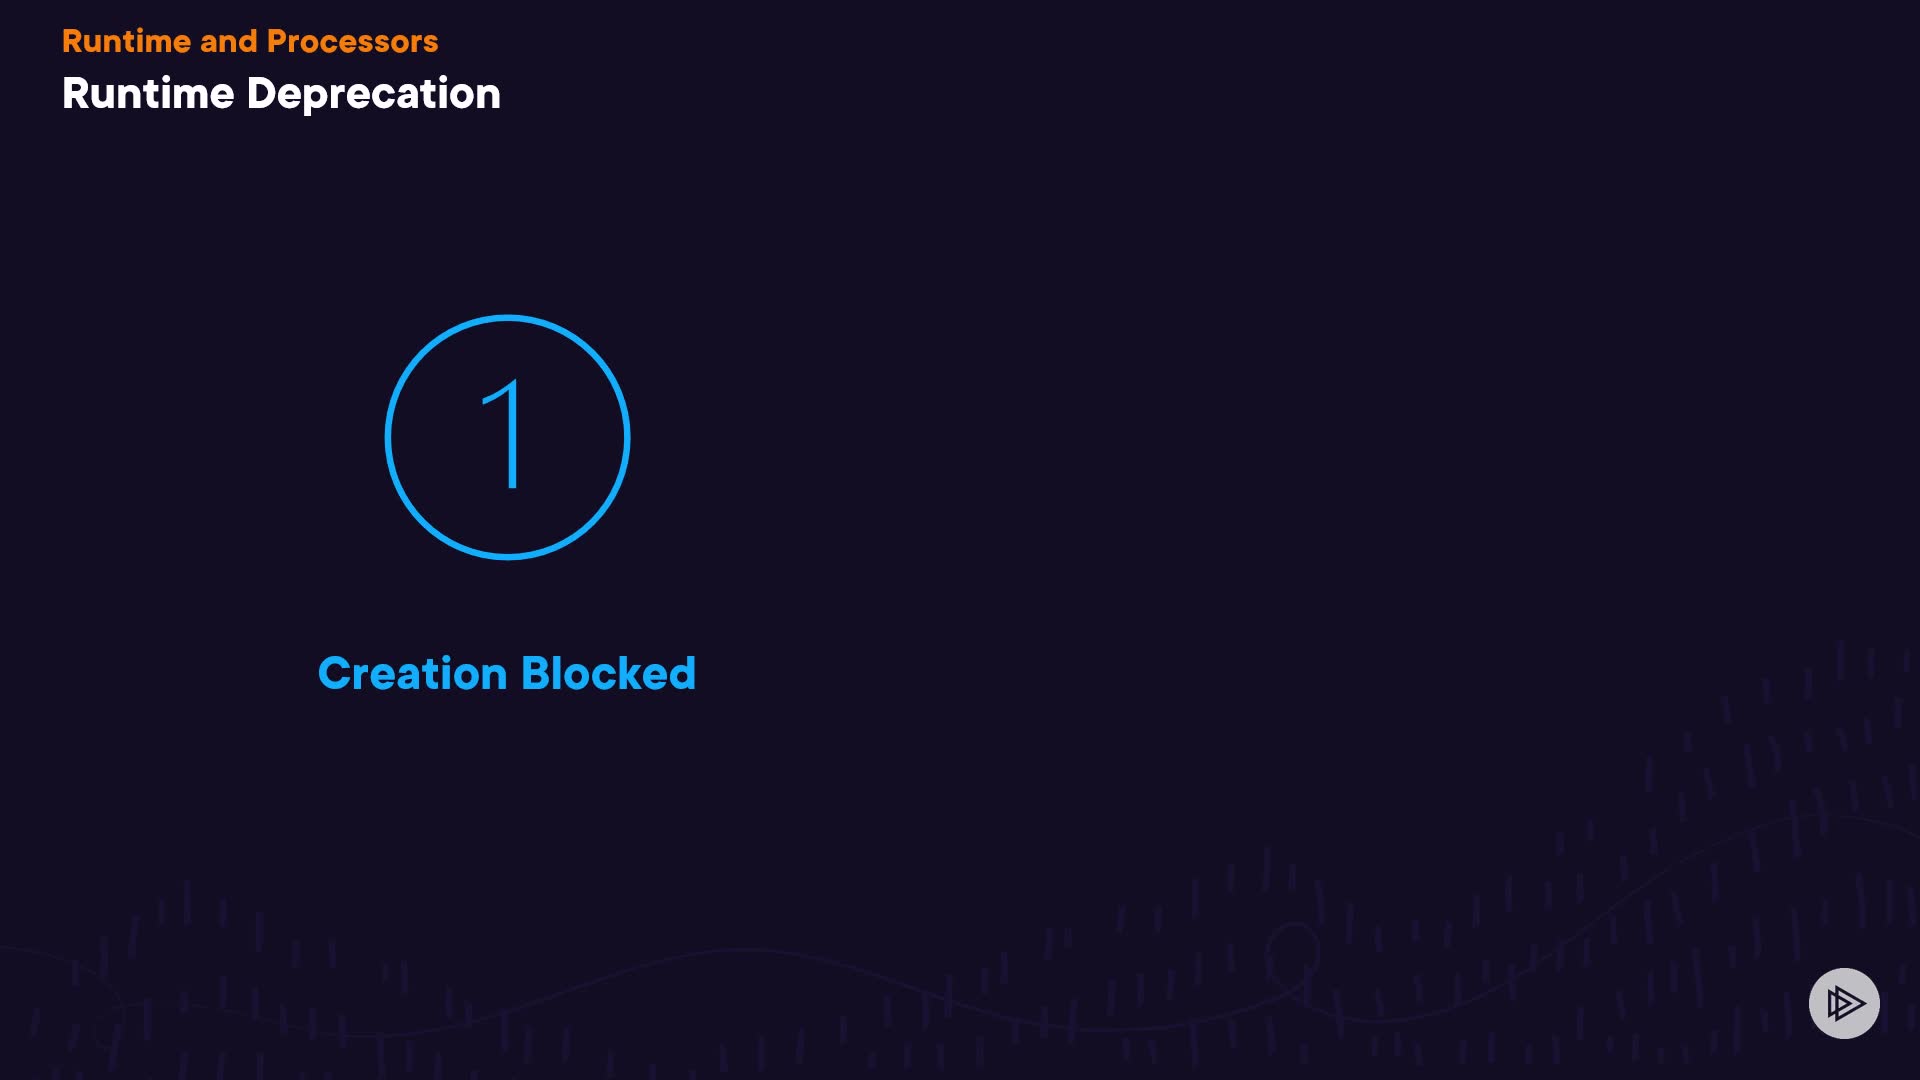Click the numeral 1 inside the circle
The image size is (1920, 1080).
pyautogui.click(x=508, y=435)
